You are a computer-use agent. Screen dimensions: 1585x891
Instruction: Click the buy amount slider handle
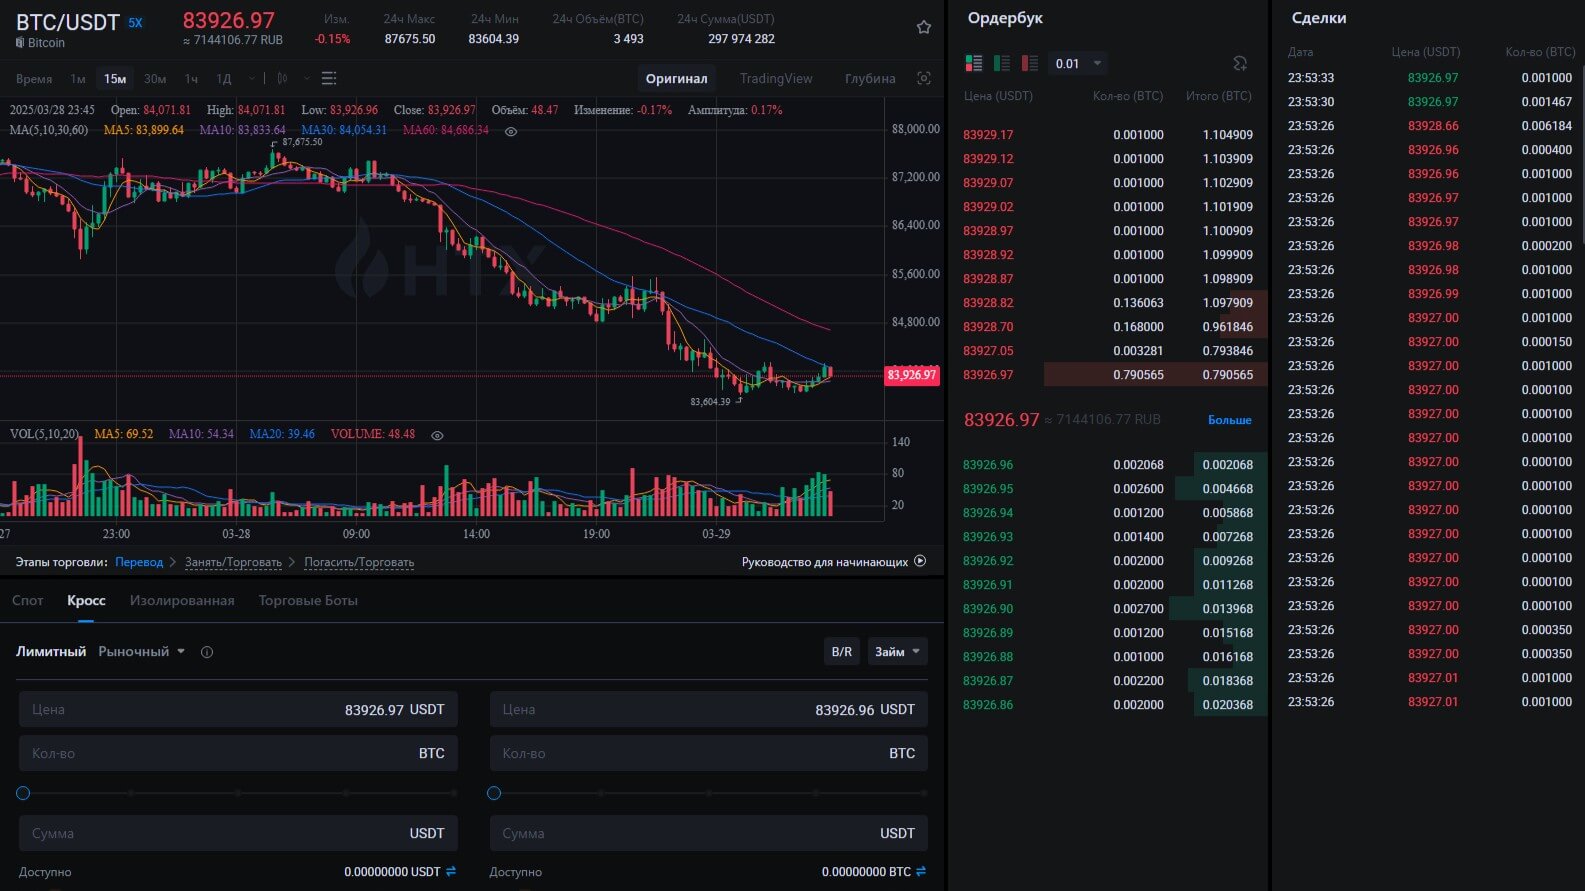point(23,793)
